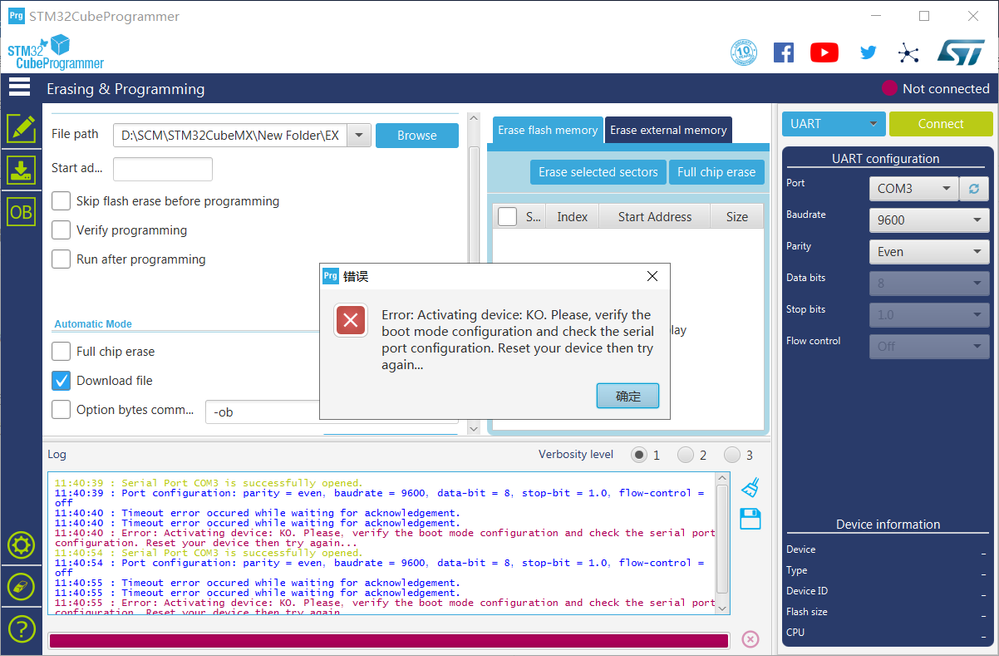Switch to Erase external memory tab

pos(668,130)
